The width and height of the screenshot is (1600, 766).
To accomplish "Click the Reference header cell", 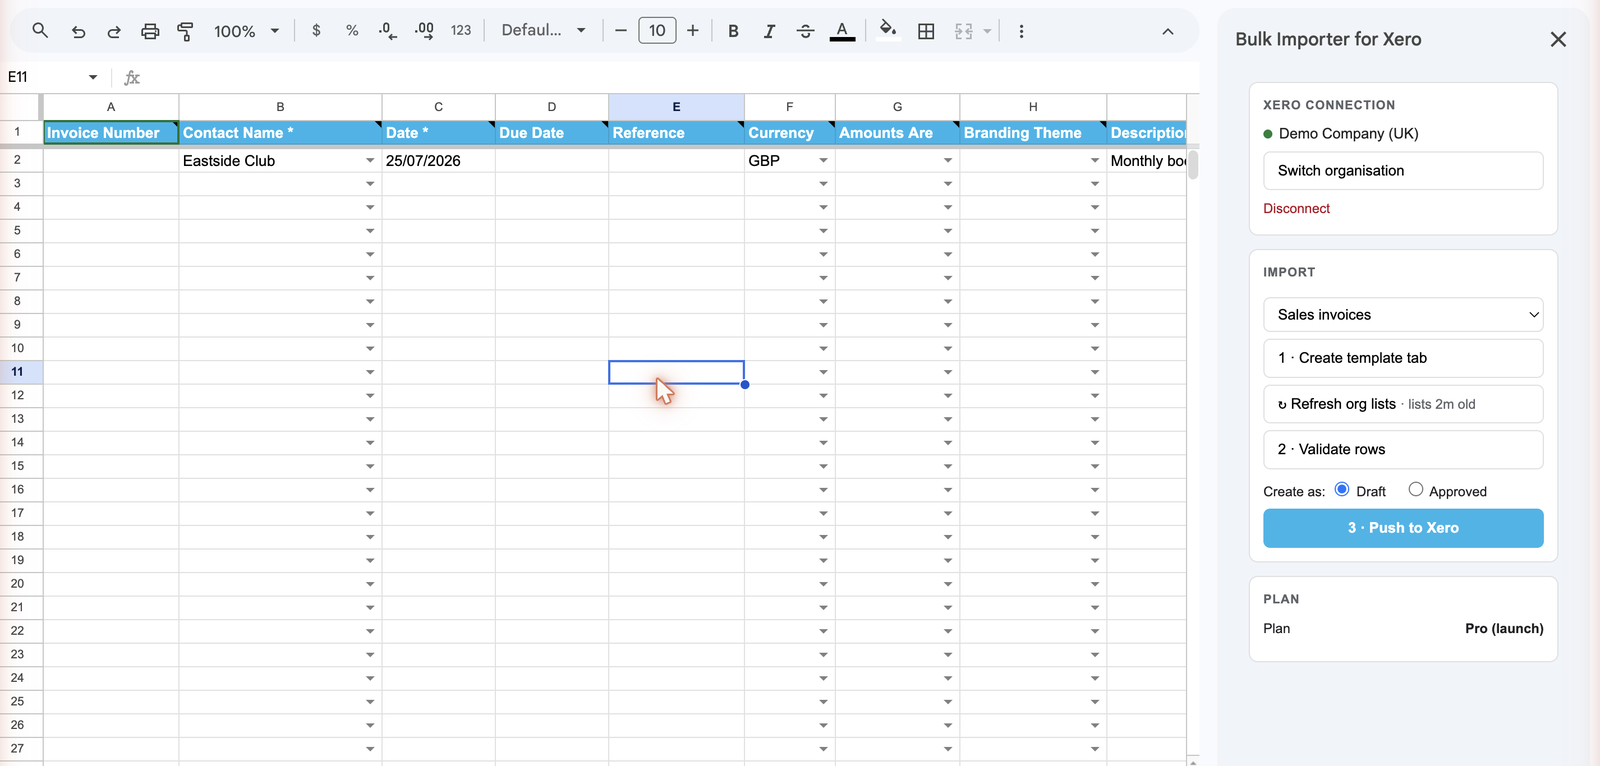I will pyautogui.click(x=676, y=133).
